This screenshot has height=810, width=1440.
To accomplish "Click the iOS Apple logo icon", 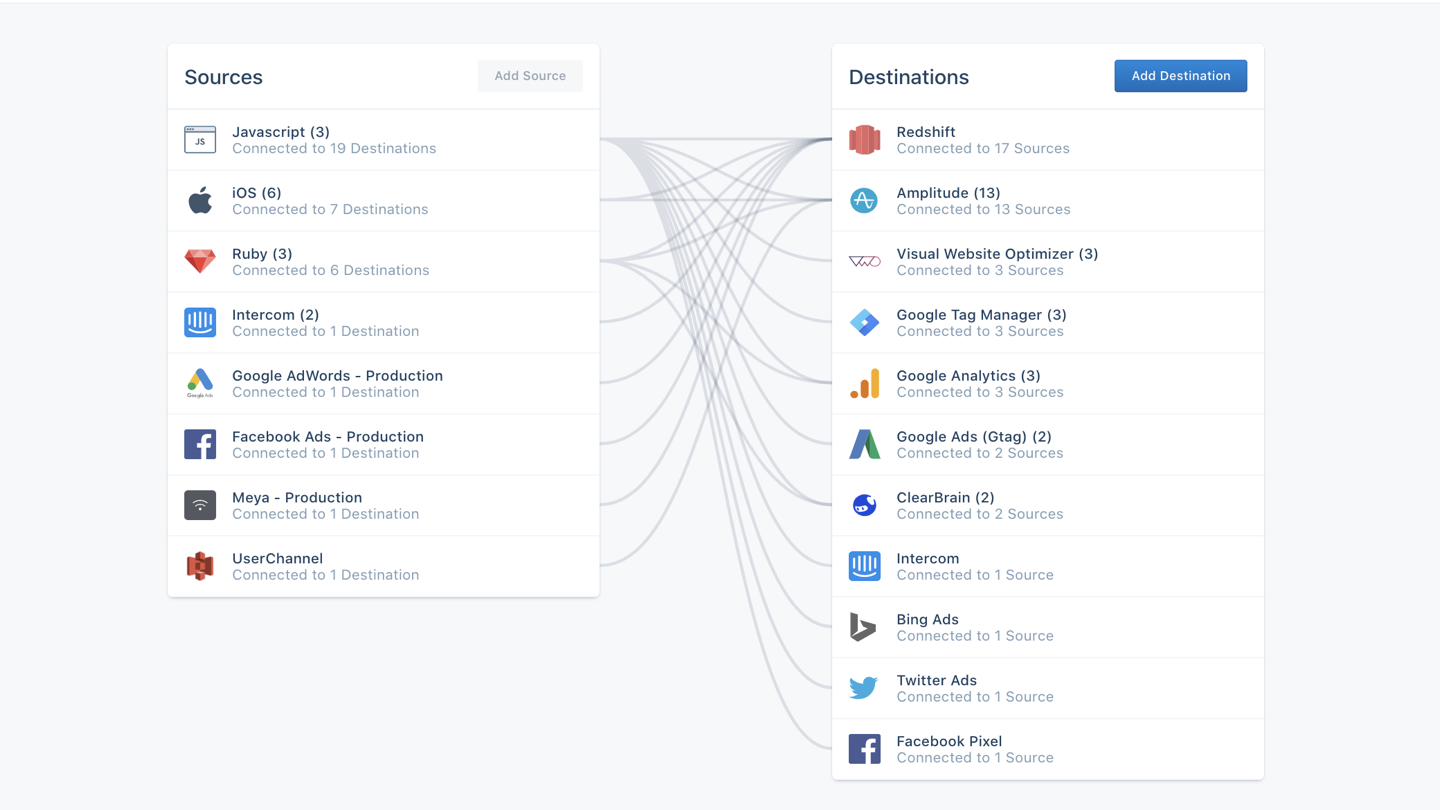I will point(200,200).
